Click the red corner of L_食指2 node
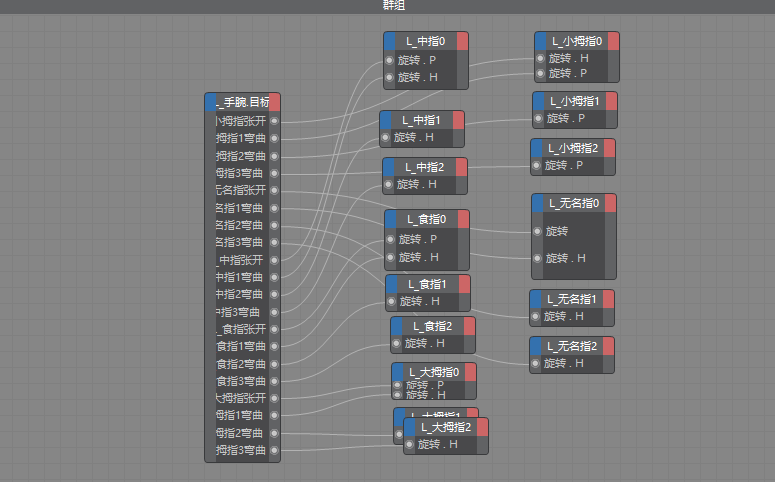 point(469,326)
